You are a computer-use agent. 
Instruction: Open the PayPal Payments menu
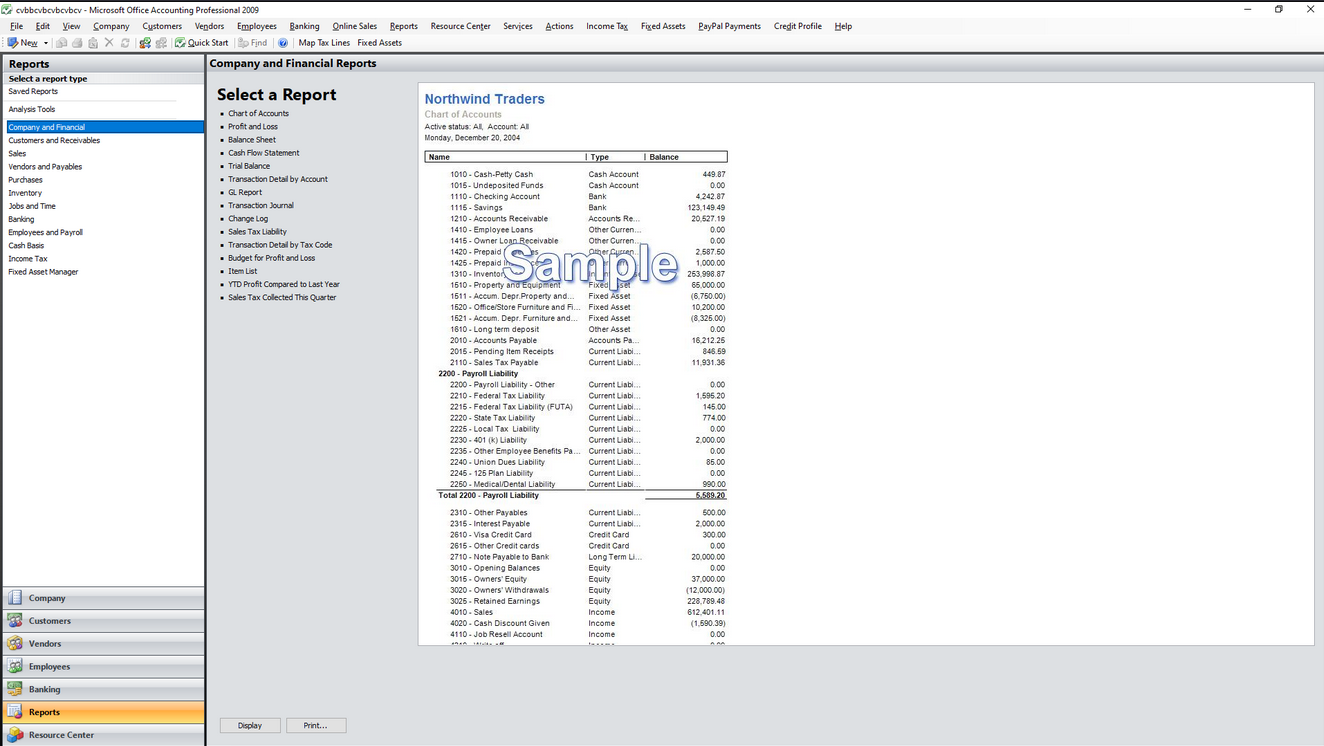click(x=729, y=26)
